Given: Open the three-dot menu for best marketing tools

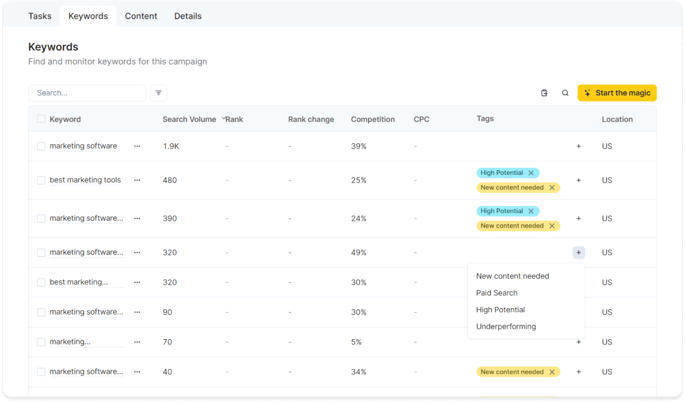Looking at the screenshot, I should pos(137,180).
